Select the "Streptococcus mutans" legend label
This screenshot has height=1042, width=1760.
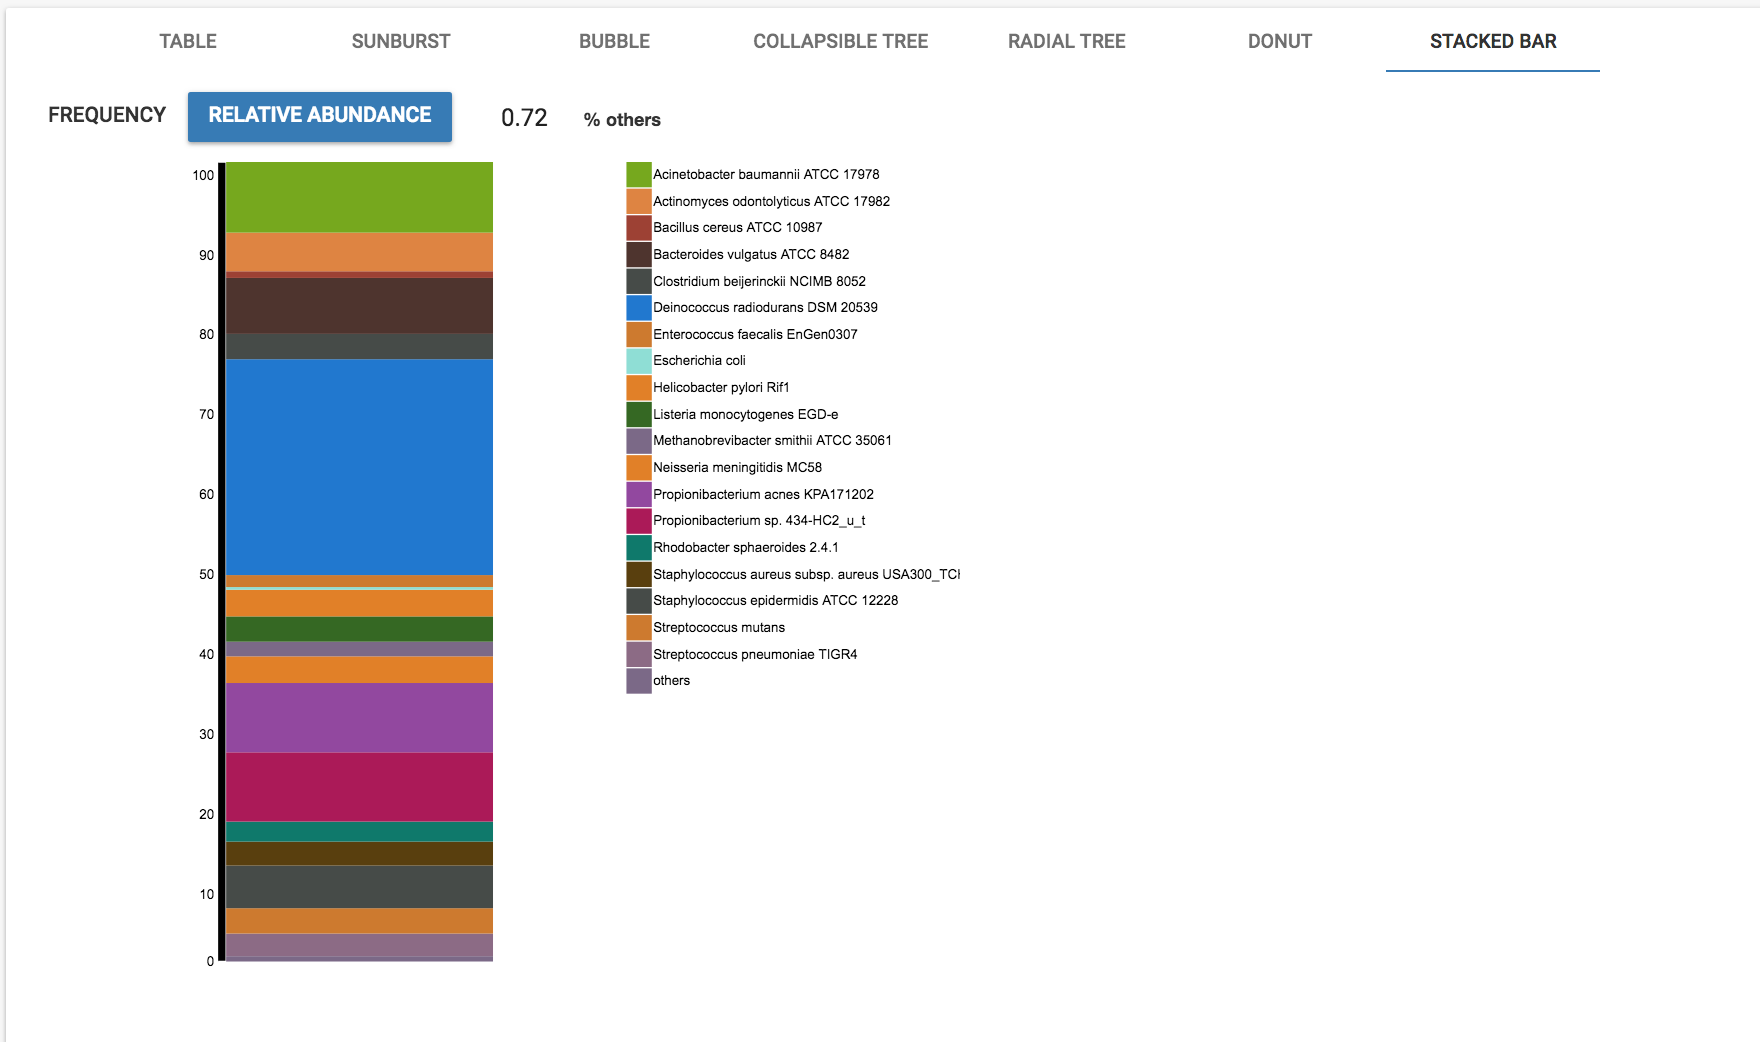[x=719, y=627]
